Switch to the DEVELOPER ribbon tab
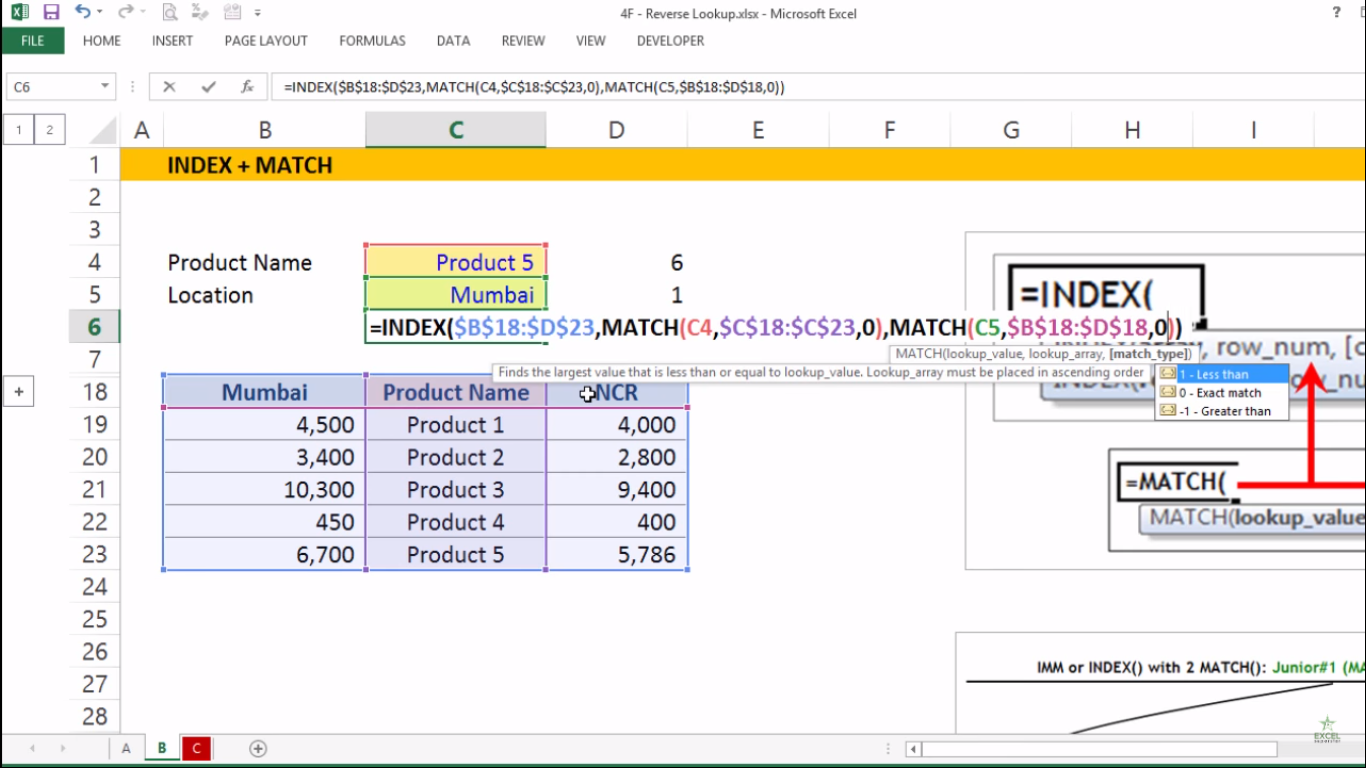 pyautogui.click(x=670, y=41)
